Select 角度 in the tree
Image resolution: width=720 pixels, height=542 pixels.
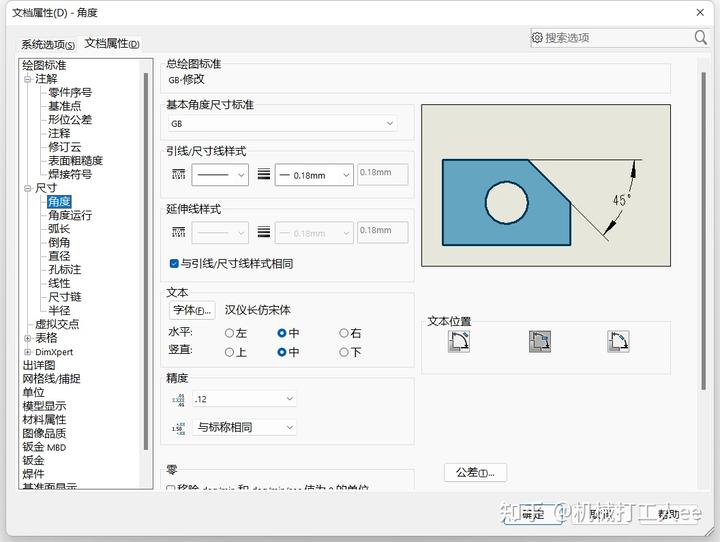pos(59,202)
